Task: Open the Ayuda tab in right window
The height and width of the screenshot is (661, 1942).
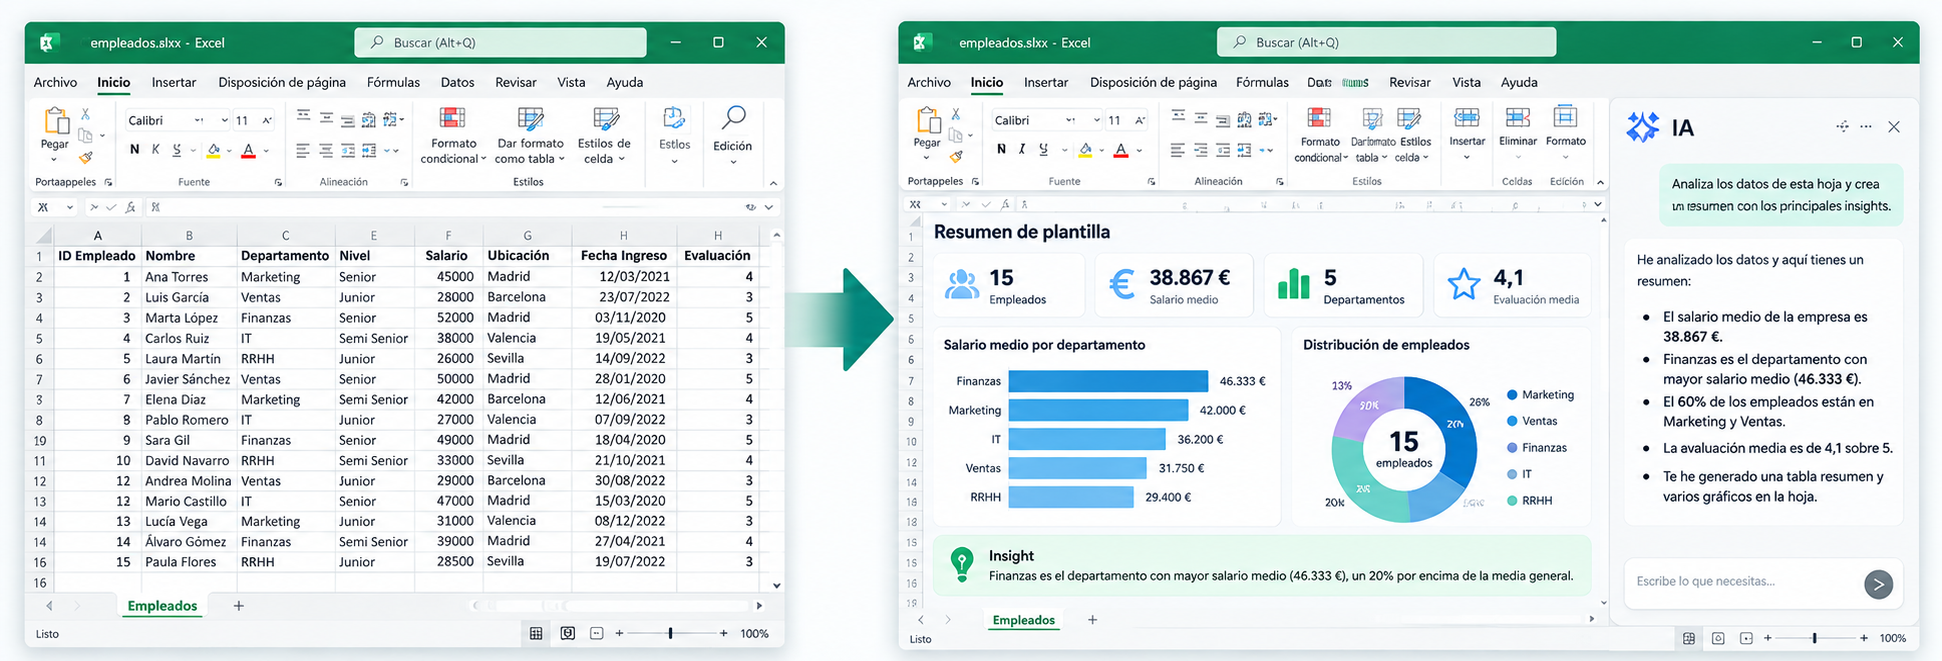Action: coord(1519,82)
